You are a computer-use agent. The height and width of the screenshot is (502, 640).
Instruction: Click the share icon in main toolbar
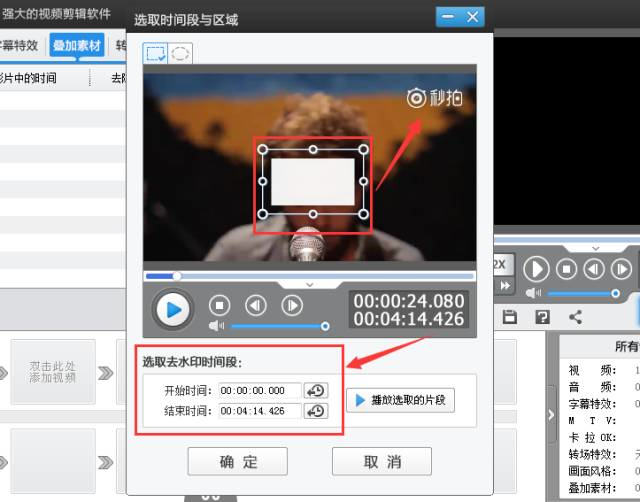click(575, 317)
